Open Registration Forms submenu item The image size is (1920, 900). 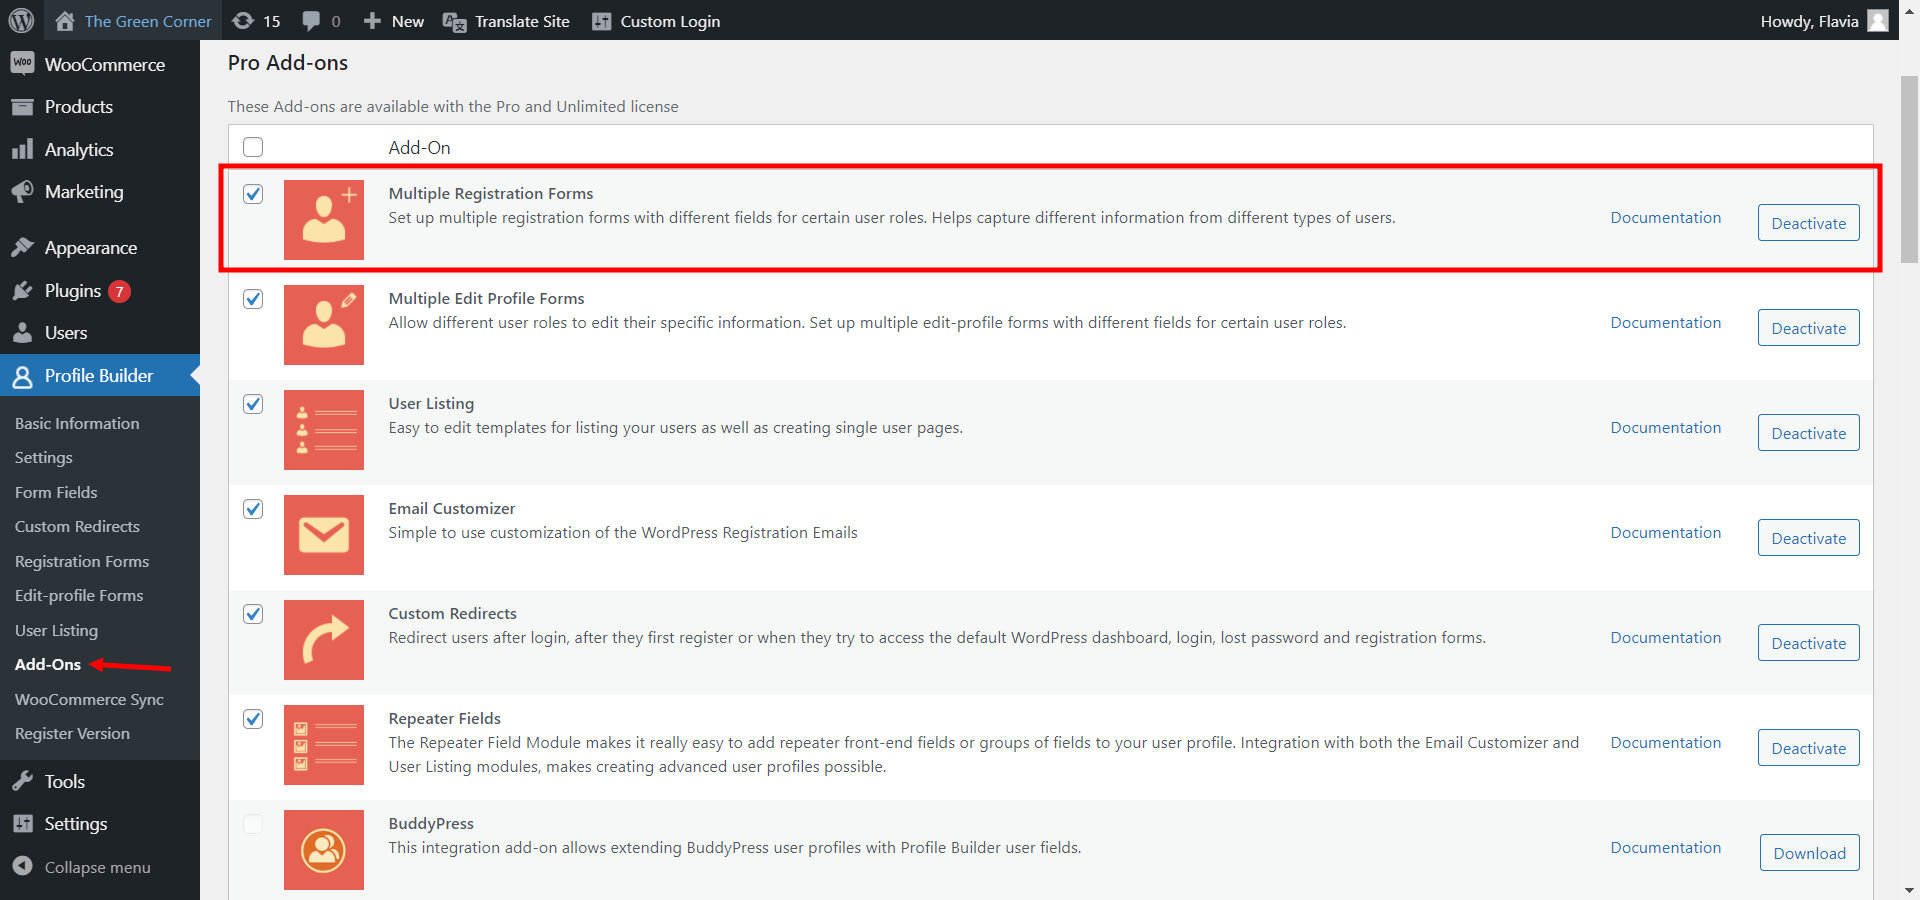coord(82,561)
